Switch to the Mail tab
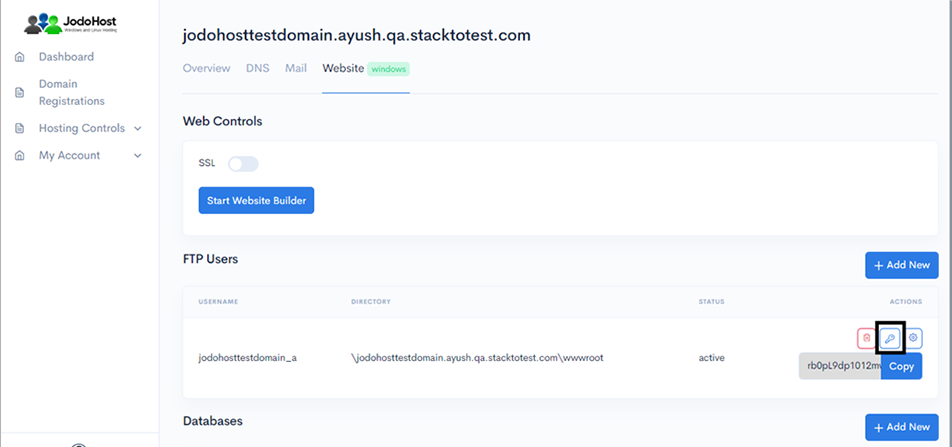The height and width of the screenshot is (447, 952). click(x=296, y=68)
